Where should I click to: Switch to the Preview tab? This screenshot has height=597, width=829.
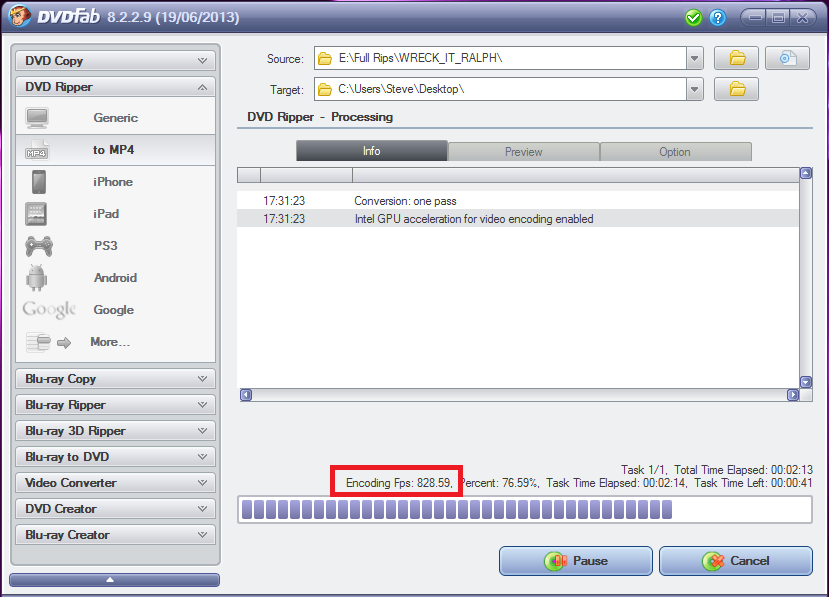pos(523,152)
